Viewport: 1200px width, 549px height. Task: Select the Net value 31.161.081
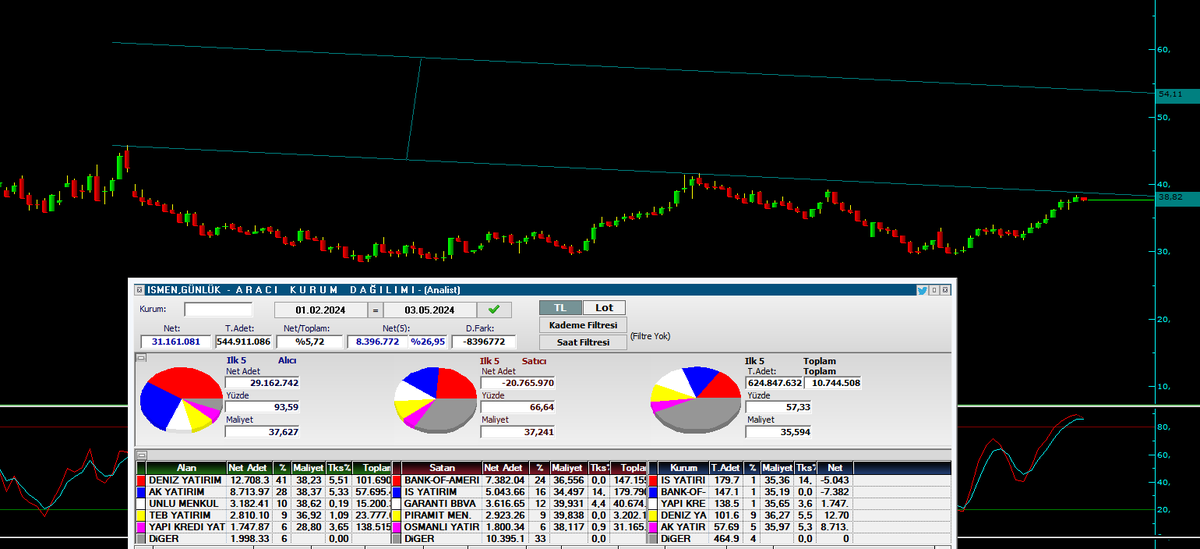click(x=176, y=342)
